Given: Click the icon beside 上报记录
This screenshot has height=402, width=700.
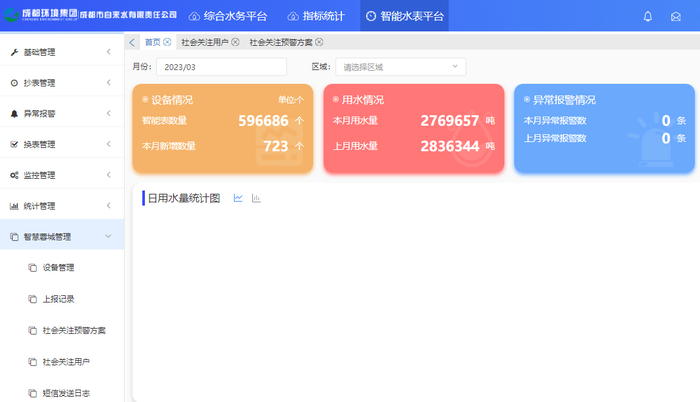Looking at the screenshot, I should coord(33,299).
